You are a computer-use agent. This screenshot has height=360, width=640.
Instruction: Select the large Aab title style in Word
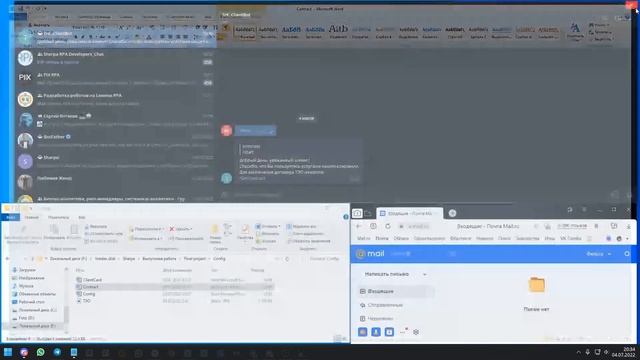(x=338, y=31)
